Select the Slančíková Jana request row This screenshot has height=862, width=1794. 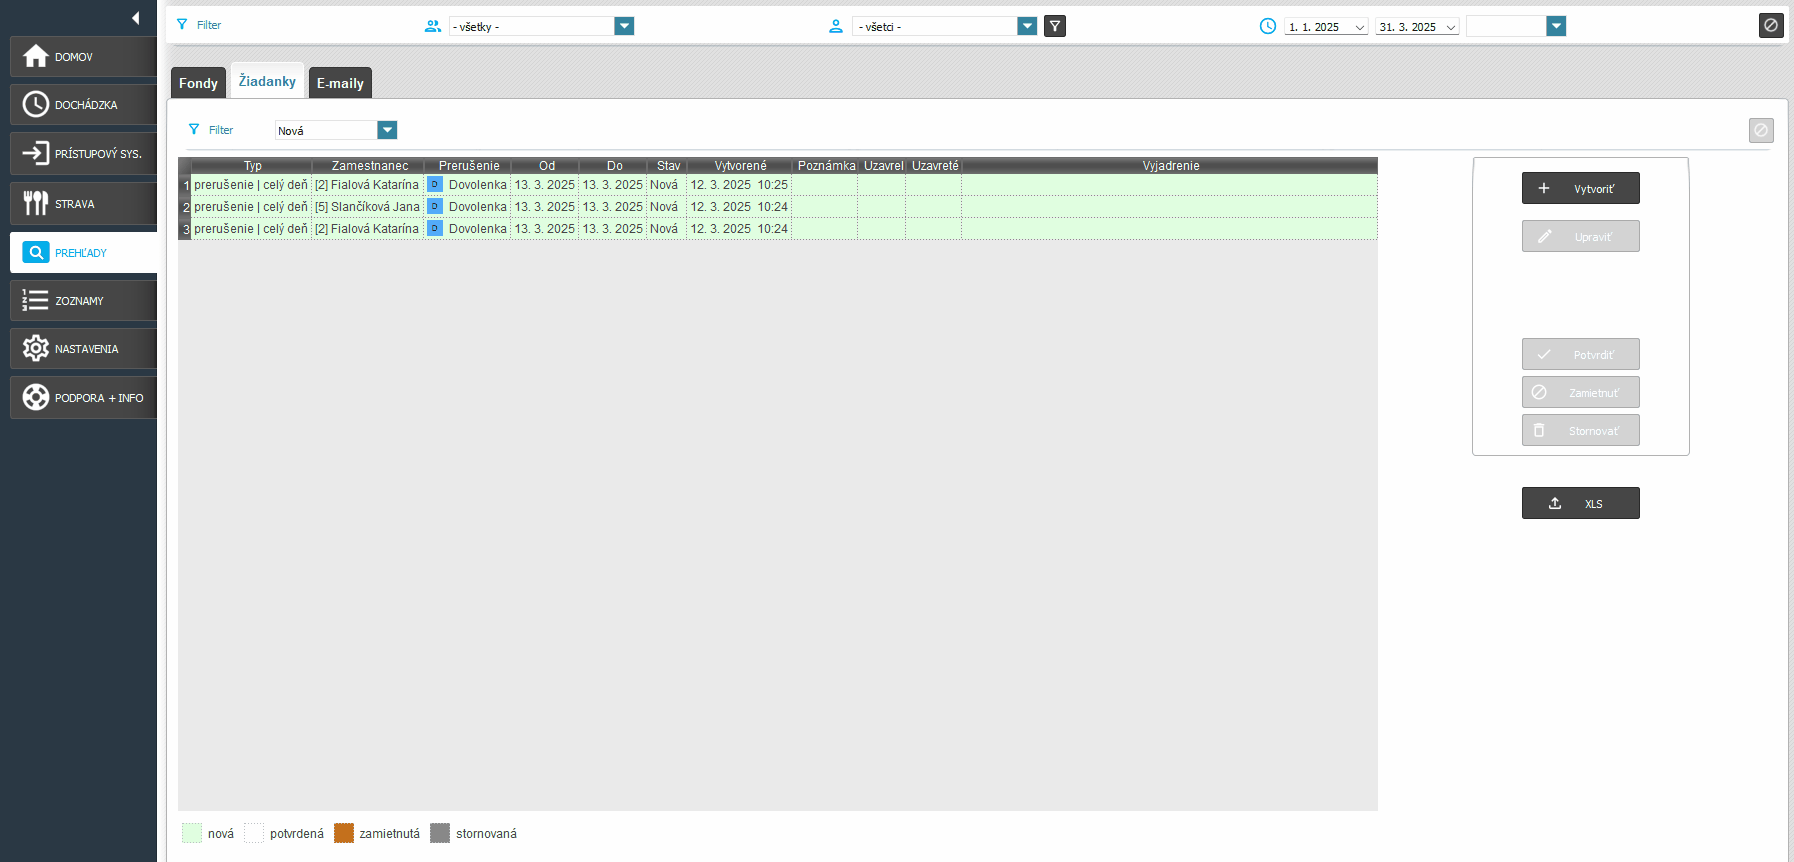coord(367,207)
